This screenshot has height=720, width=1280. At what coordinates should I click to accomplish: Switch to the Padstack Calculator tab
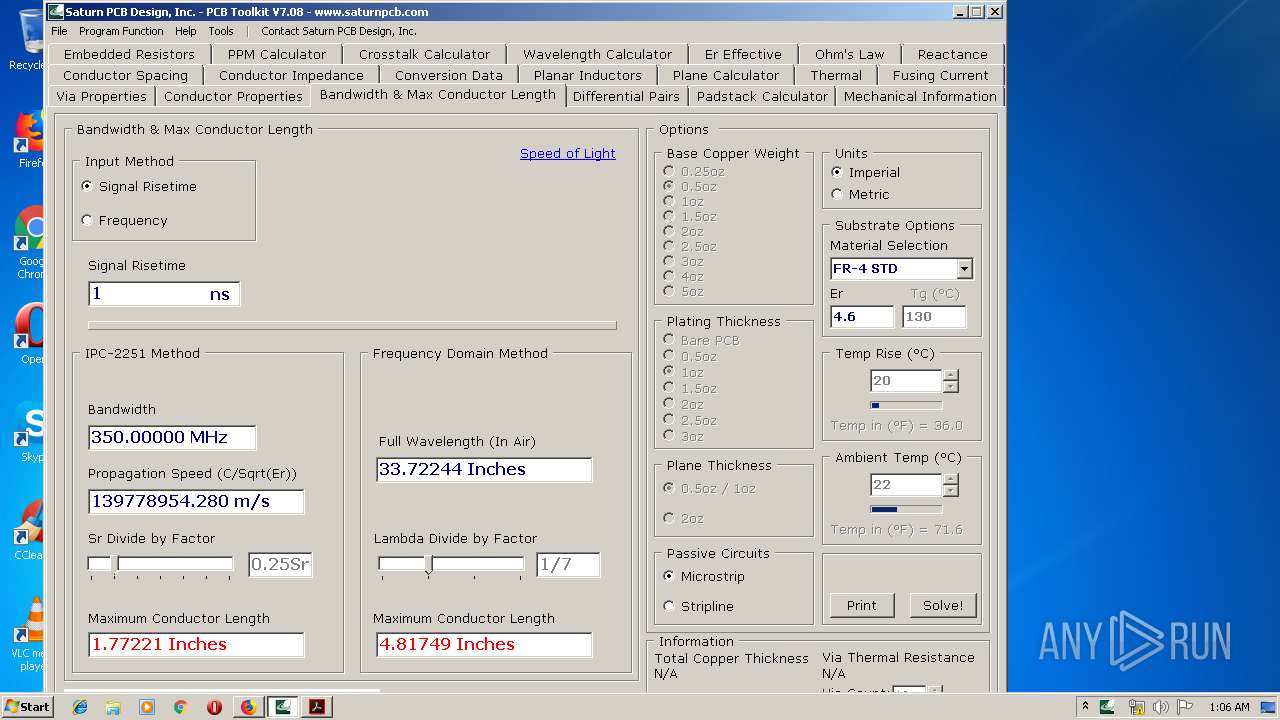click(763, 96)
